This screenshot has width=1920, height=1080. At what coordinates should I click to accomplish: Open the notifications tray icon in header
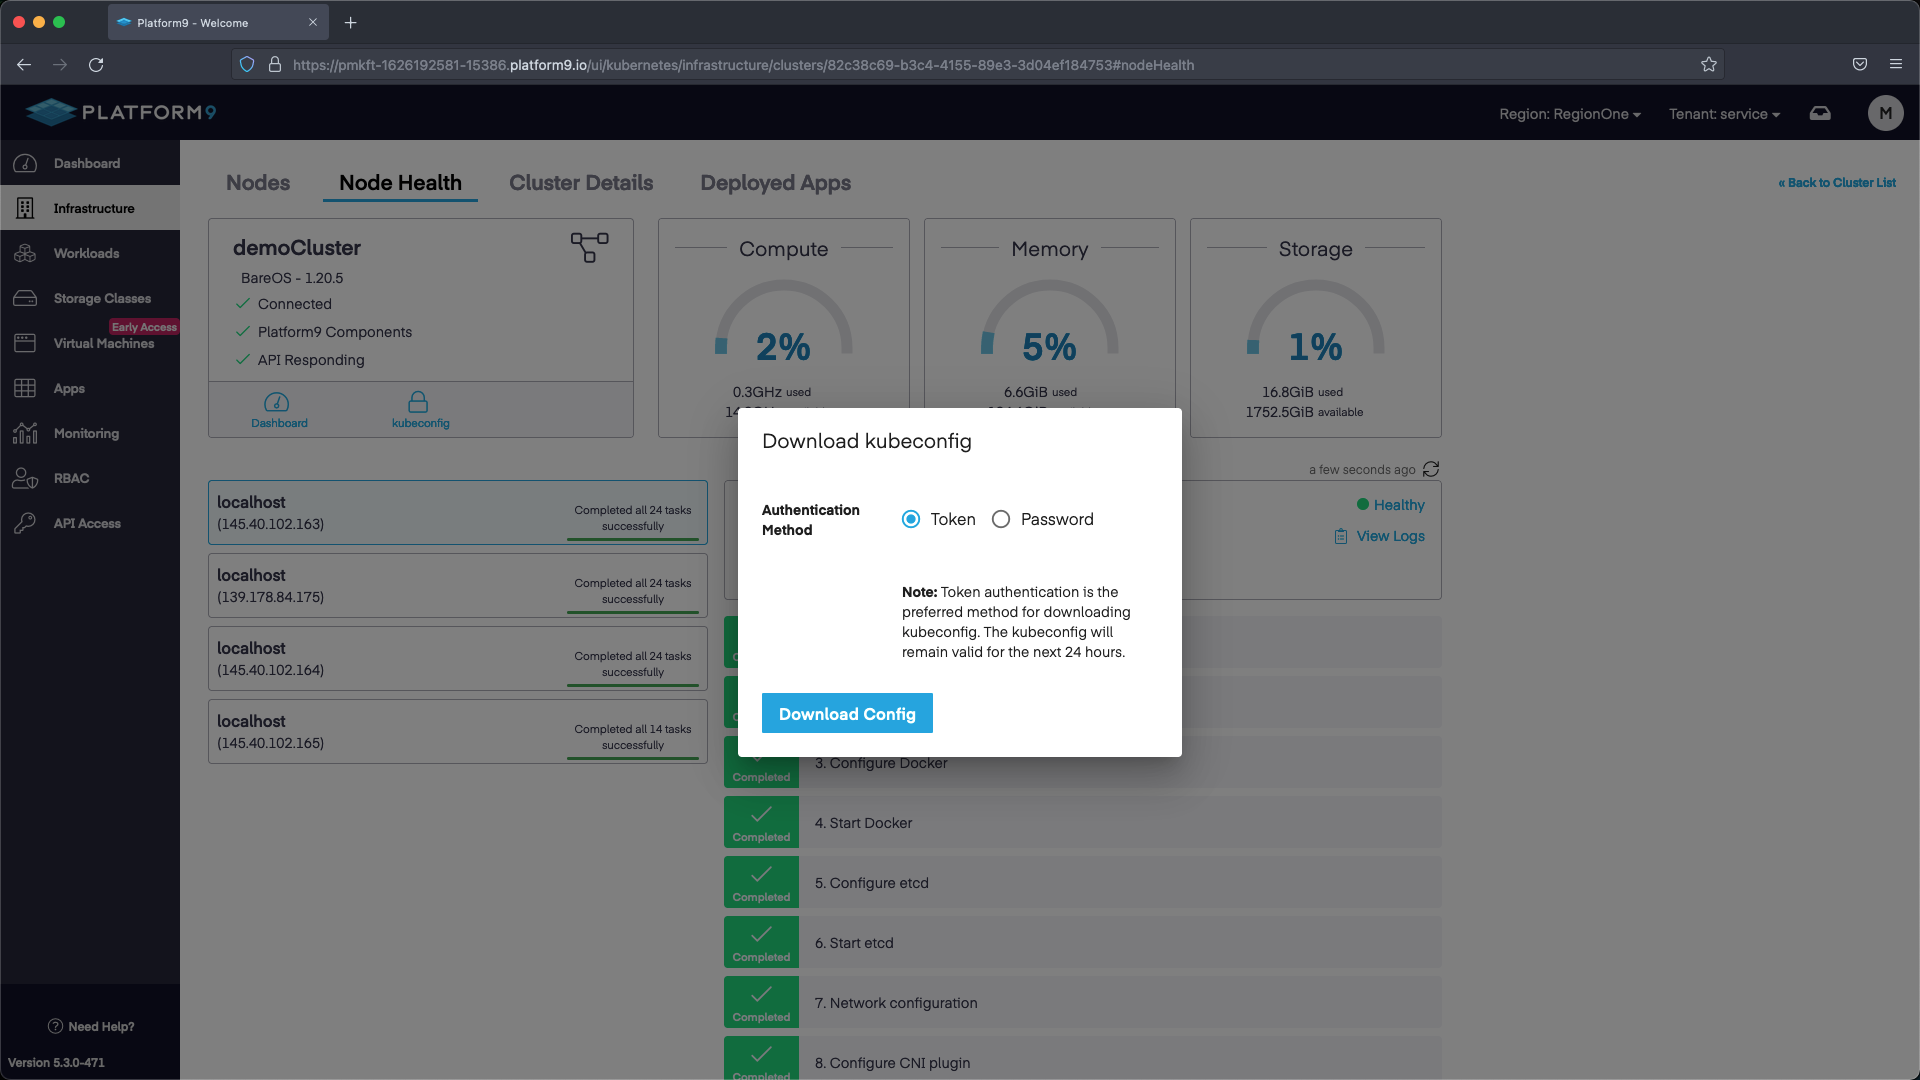coord(1820,113)
